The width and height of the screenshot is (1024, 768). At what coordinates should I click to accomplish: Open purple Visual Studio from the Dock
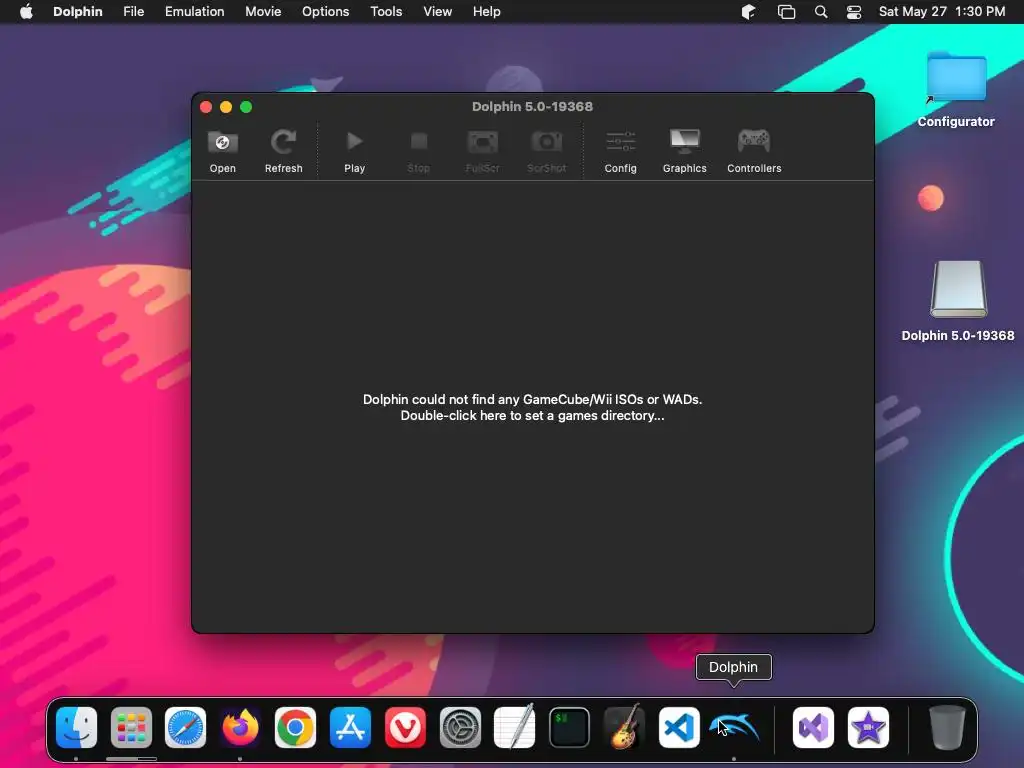[813, 727]
